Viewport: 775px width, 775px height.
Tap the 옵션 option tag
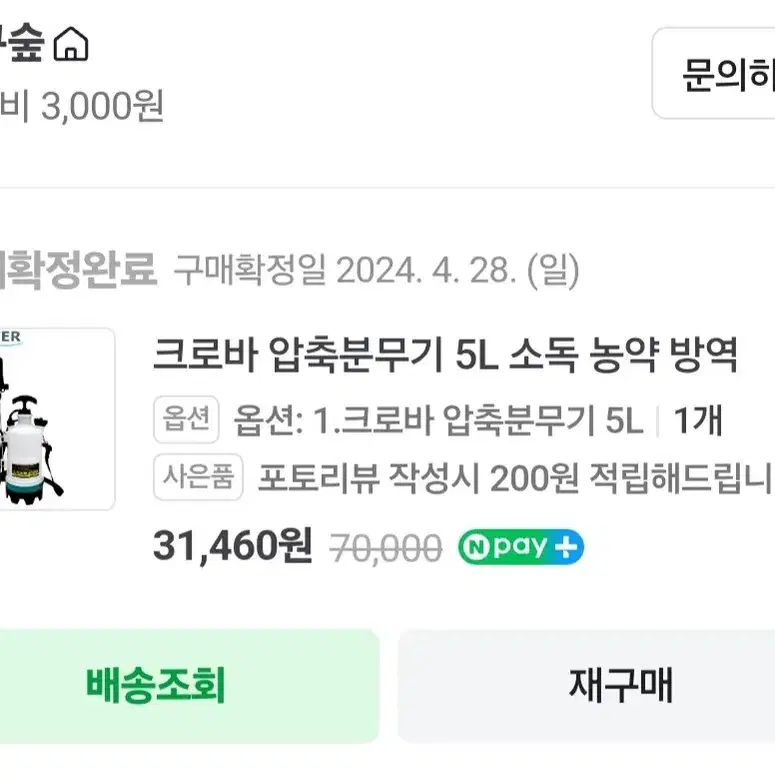(186, 419)
